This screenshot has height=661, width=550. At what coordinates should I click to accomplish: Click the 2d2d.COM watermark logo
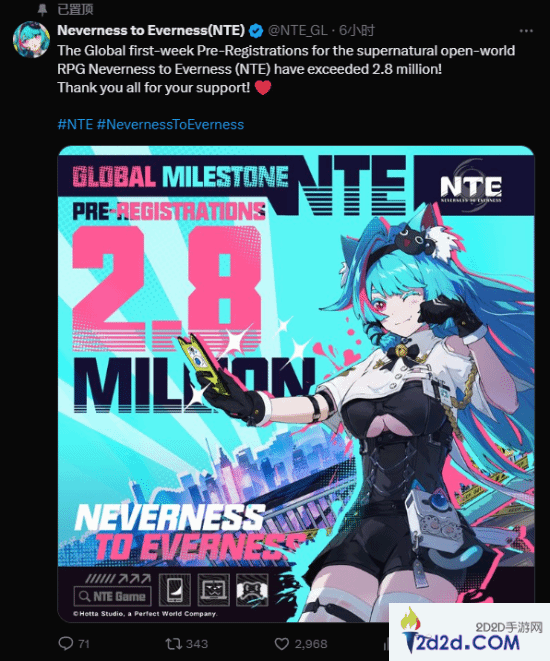pyautogui.click(x=470, y=632)
